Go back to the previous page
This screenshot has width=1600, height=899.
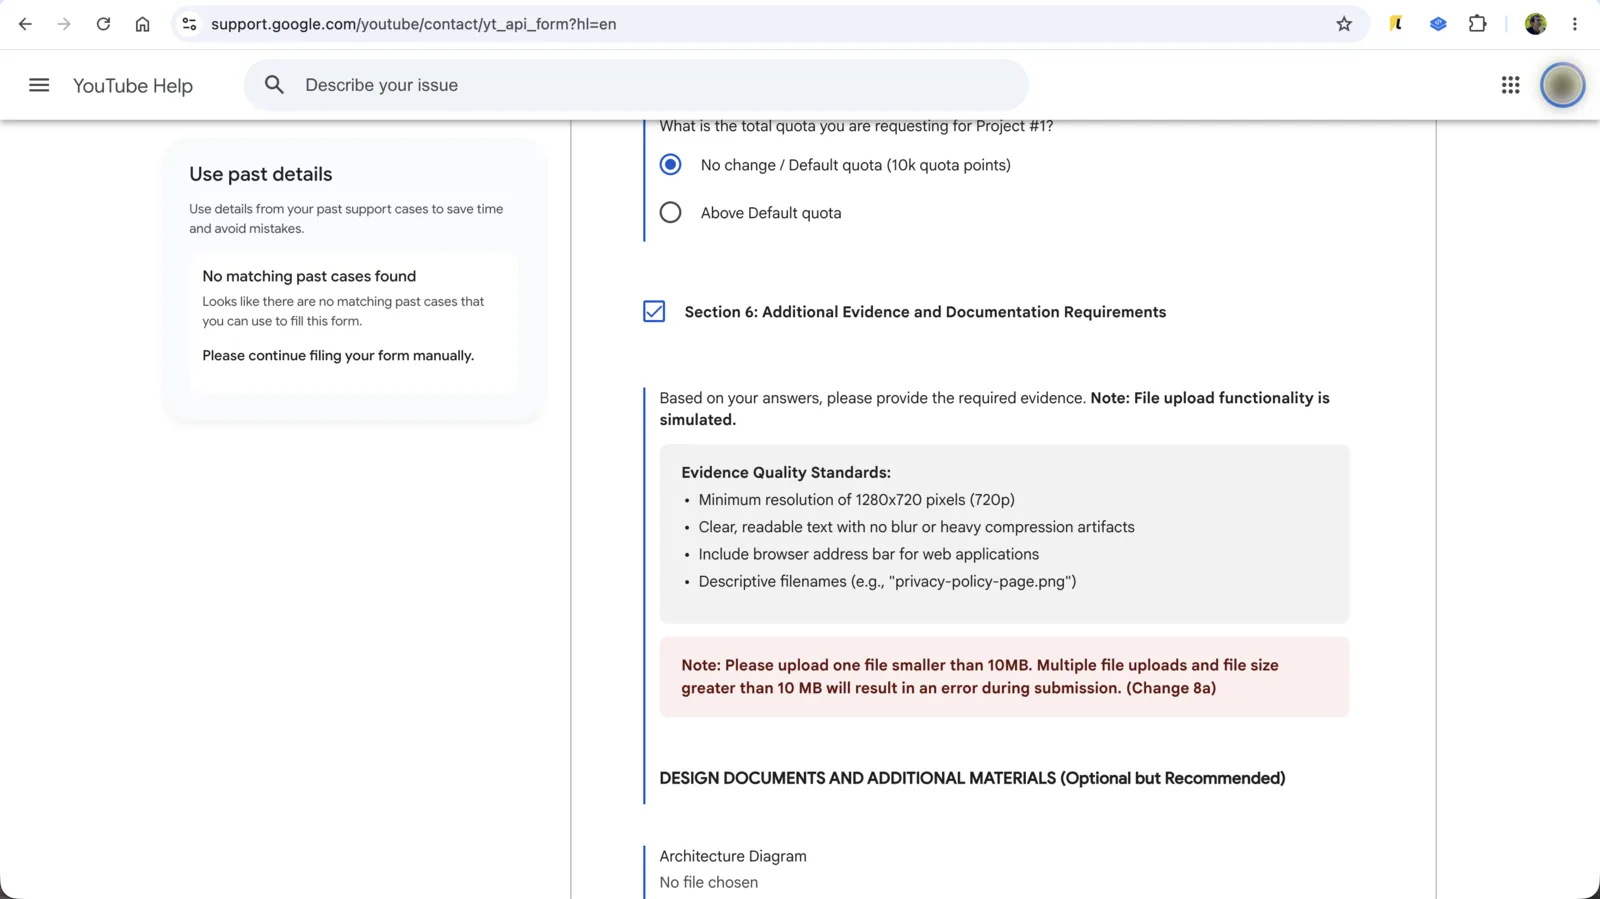25,24
